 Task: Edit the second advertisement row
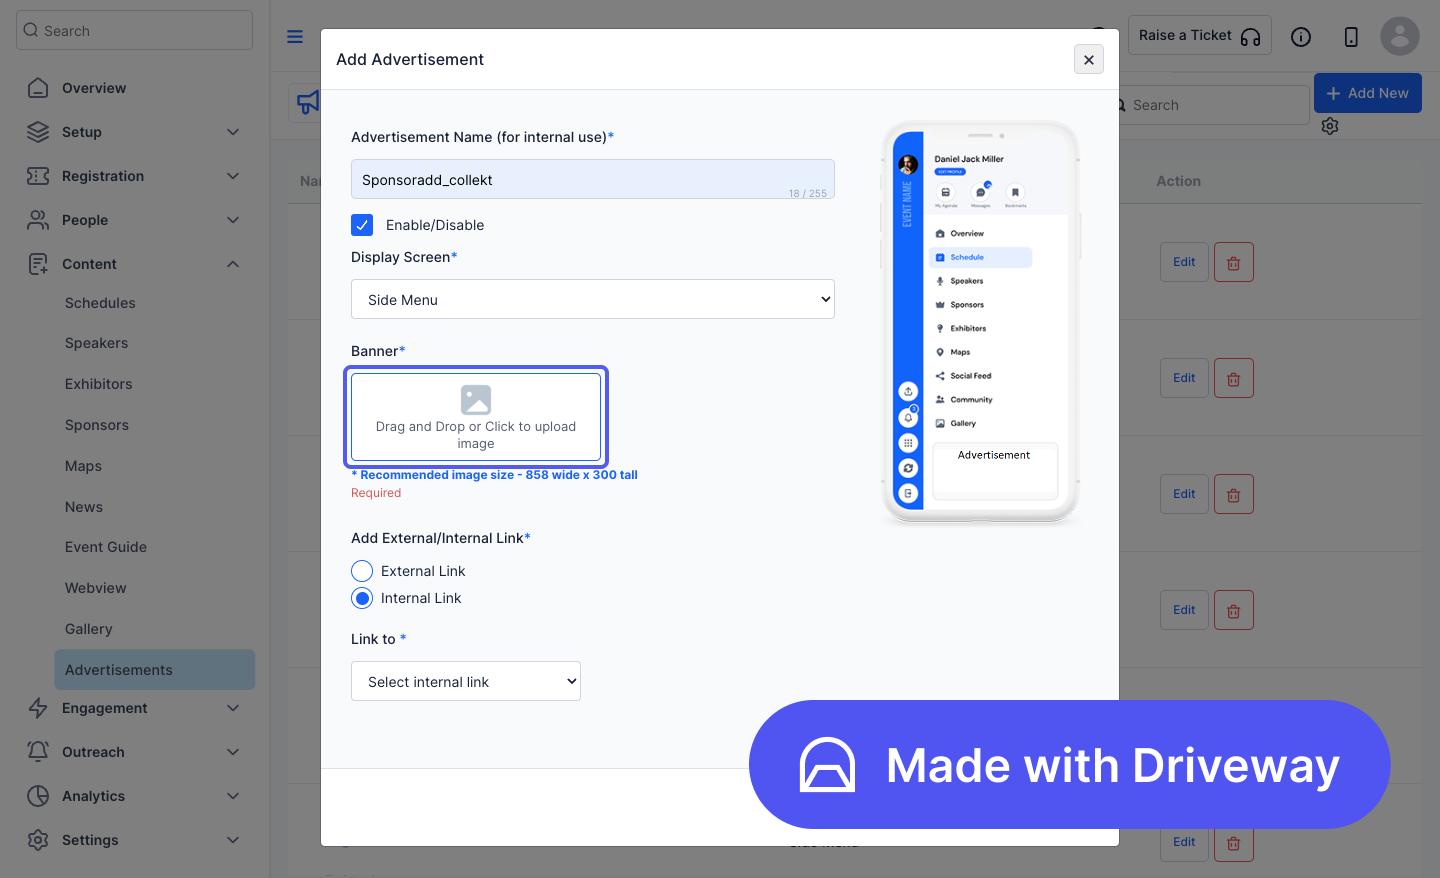coord(1184,378)
